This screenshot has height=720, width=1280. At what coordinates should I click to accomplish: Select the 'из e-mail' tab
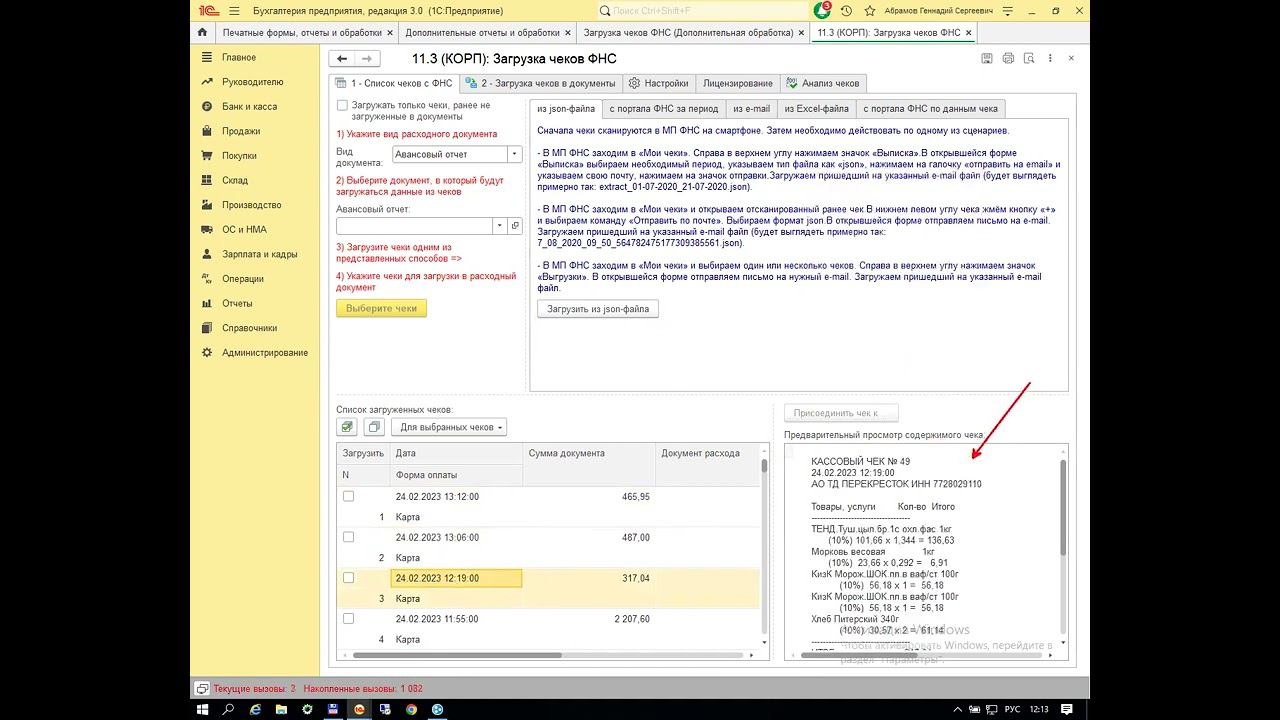point(751,108)
